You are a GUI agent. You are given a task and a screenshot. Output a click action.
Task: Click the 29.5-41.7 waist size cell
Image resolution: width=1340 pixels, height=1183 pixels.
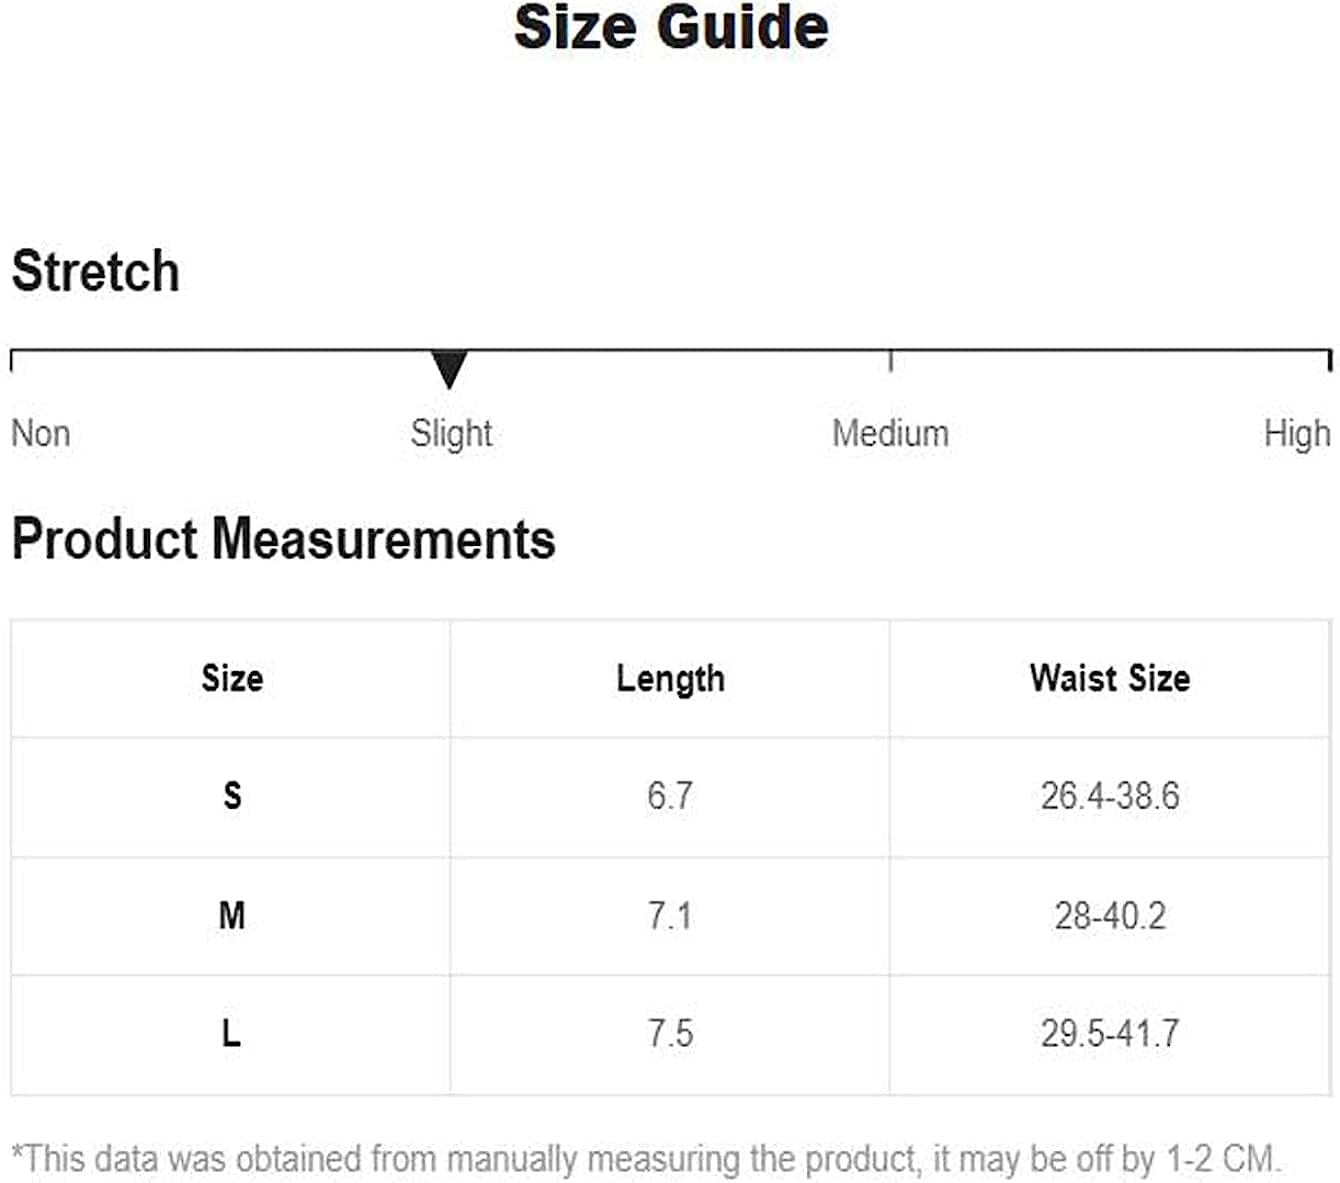tap(1110, 1033)
